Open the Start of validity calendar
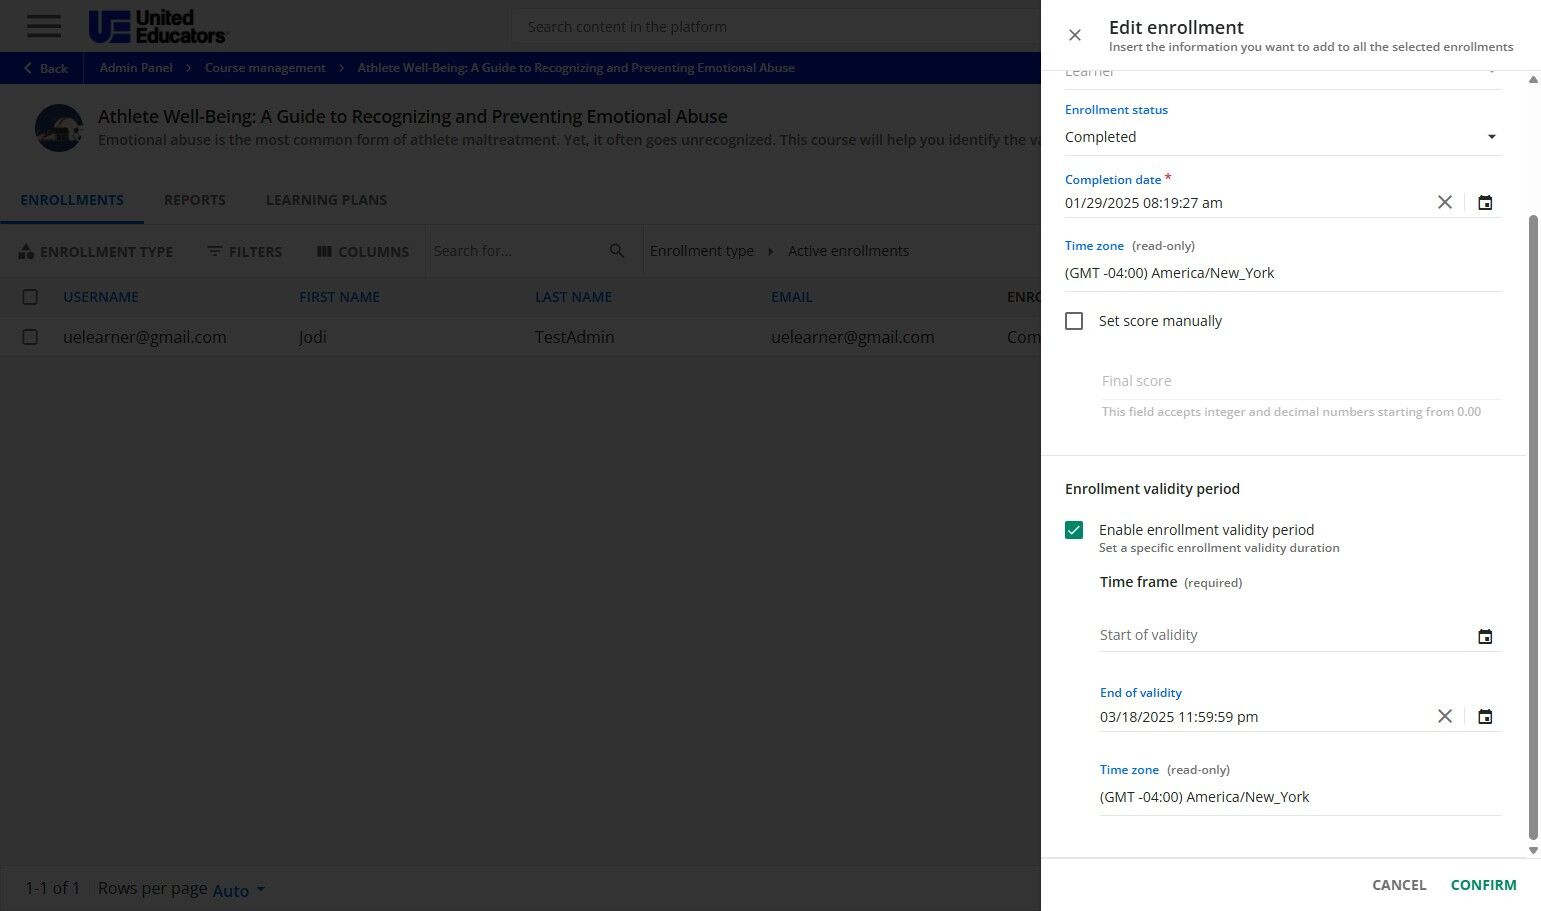Screen dimensions: 1541x911 pyautogui.click(x=1485, y=637)
